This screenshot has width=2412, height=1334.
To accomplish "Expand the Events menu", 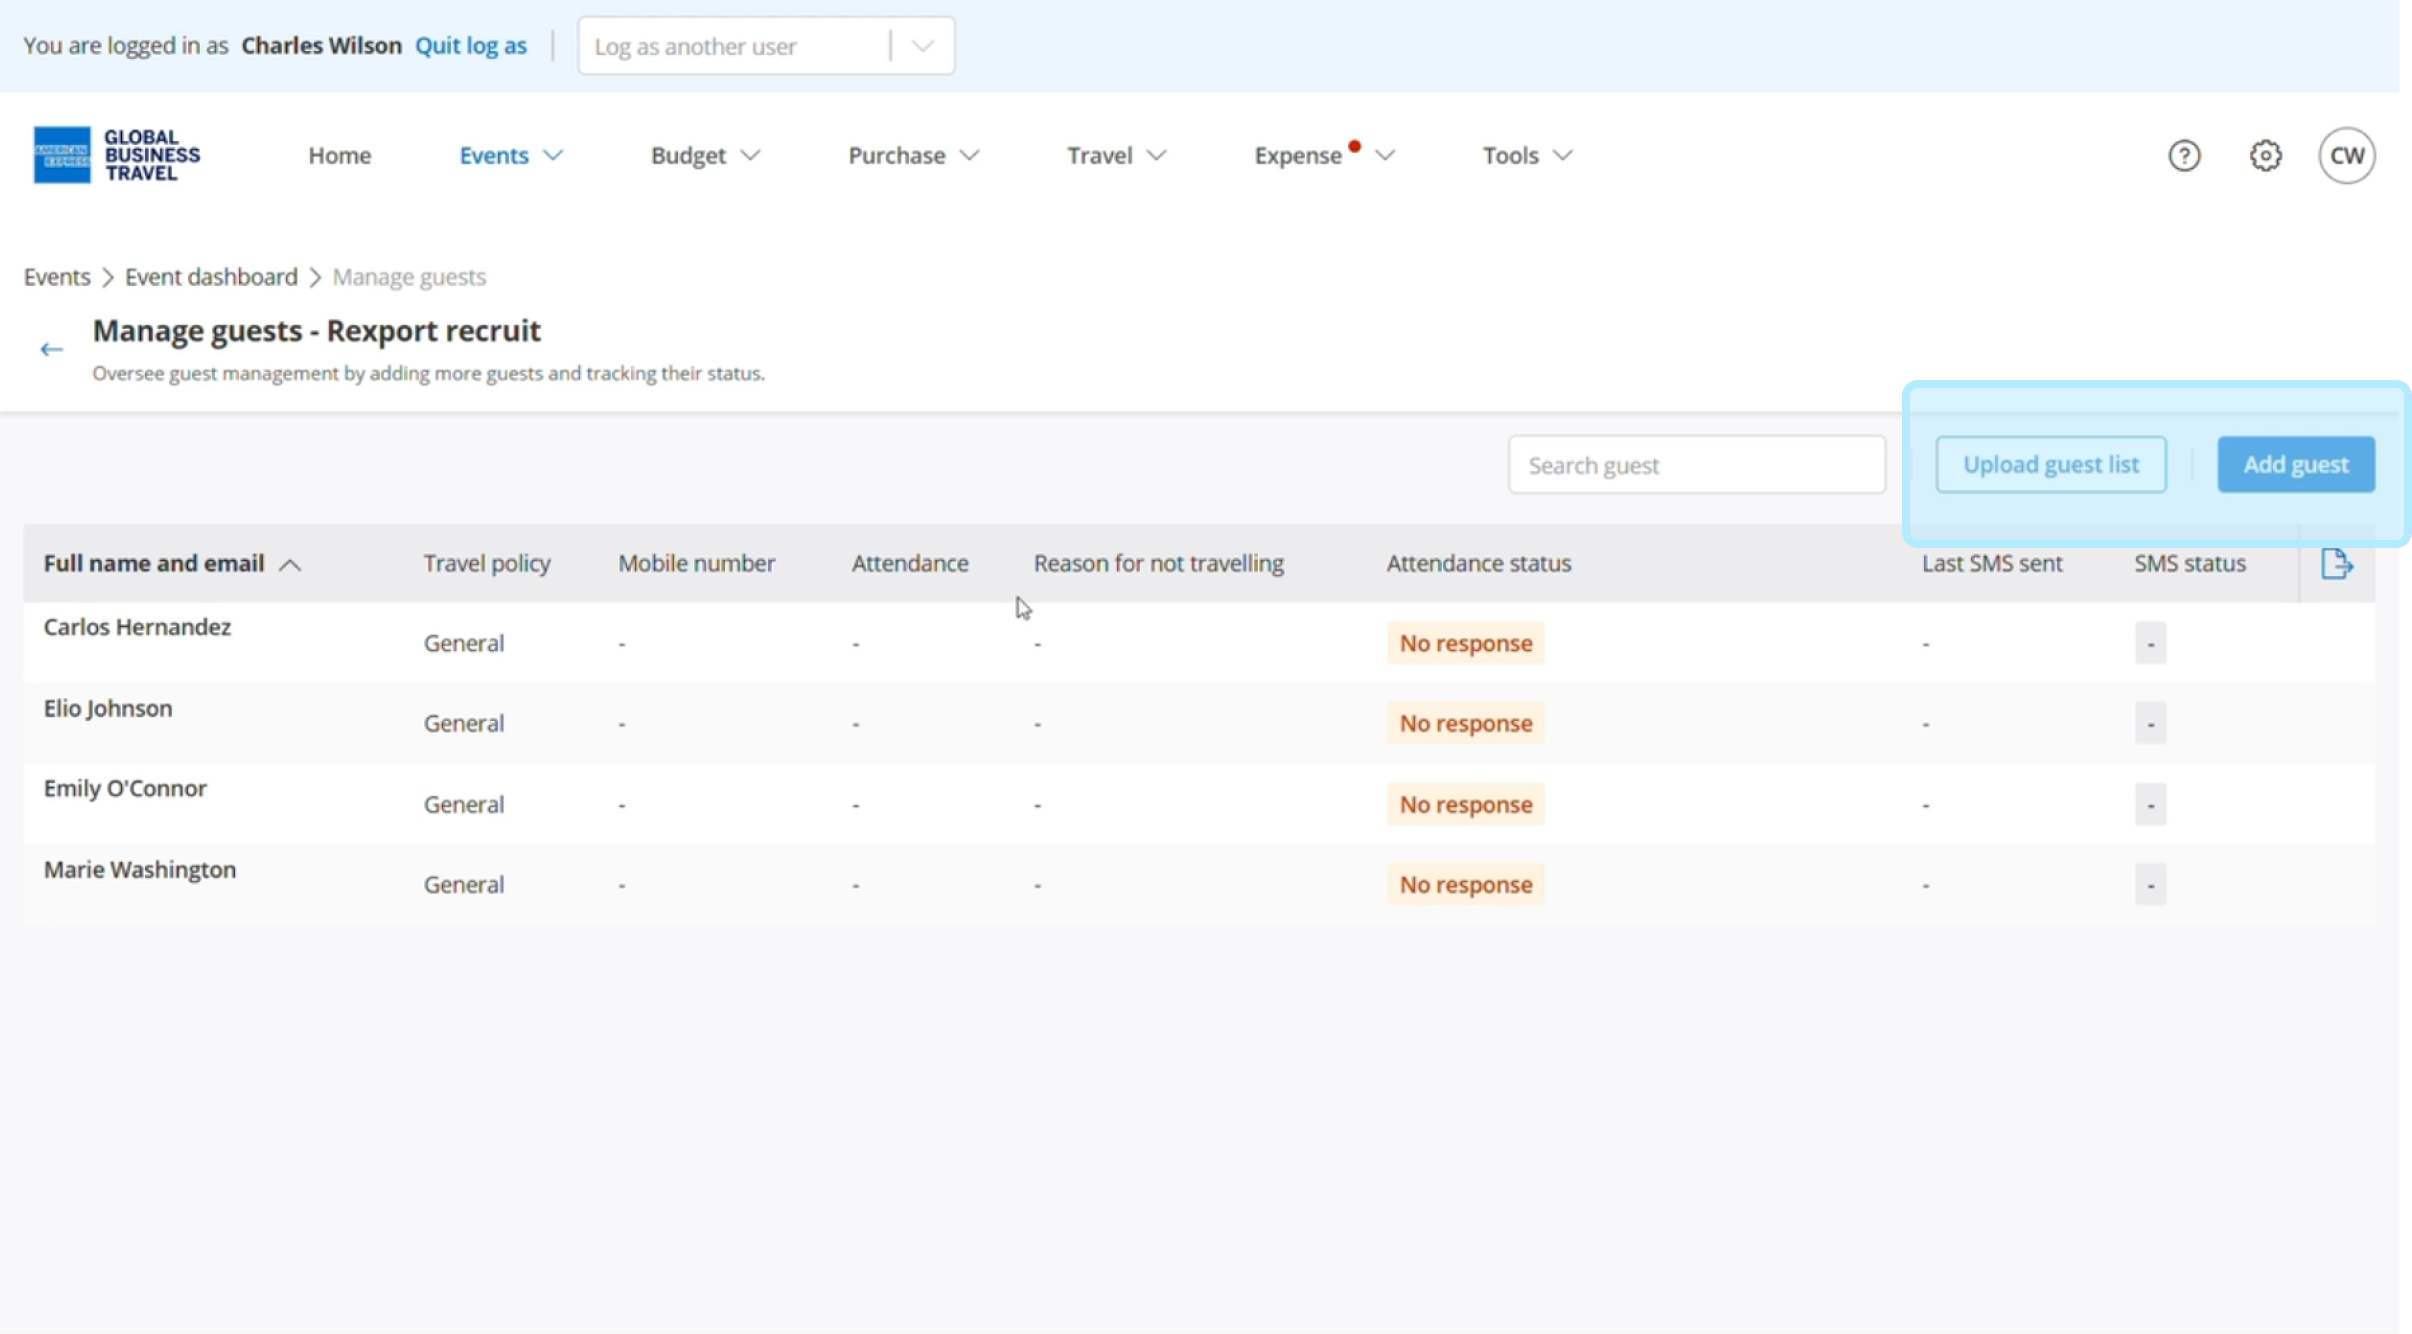I will click(510, 156).
